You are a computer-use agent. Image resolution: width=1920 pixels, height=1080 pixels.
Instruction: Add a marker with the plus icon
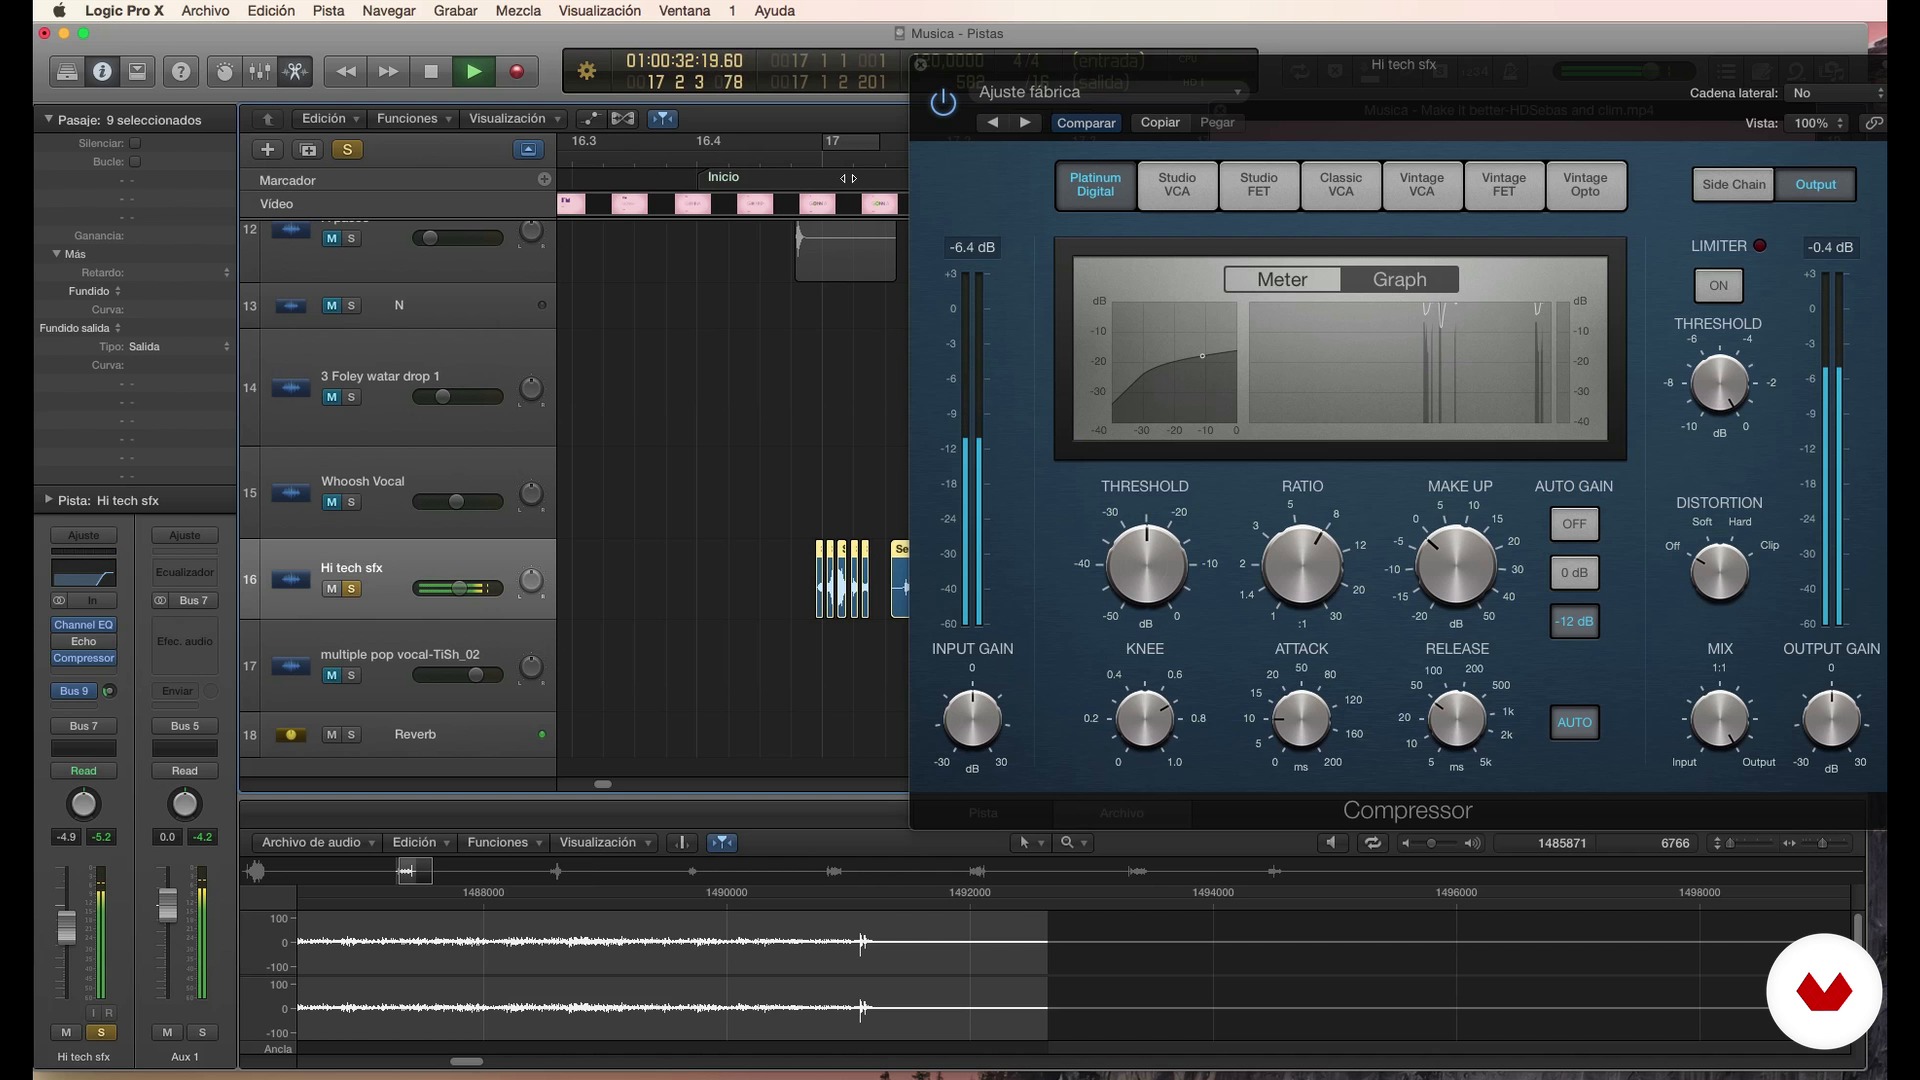[544, 180]
